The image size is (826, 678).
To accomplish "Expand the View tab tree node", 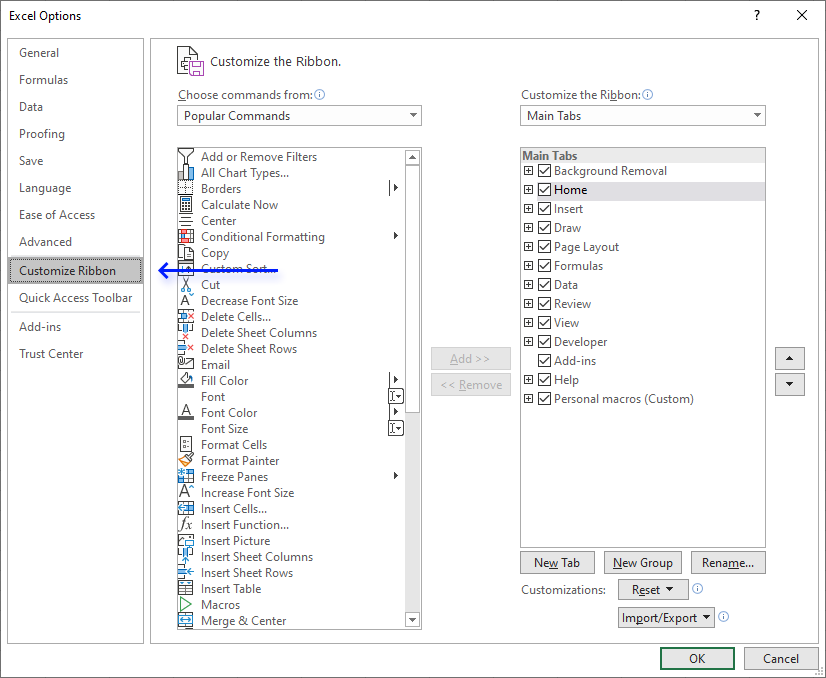I will point(528,322).
